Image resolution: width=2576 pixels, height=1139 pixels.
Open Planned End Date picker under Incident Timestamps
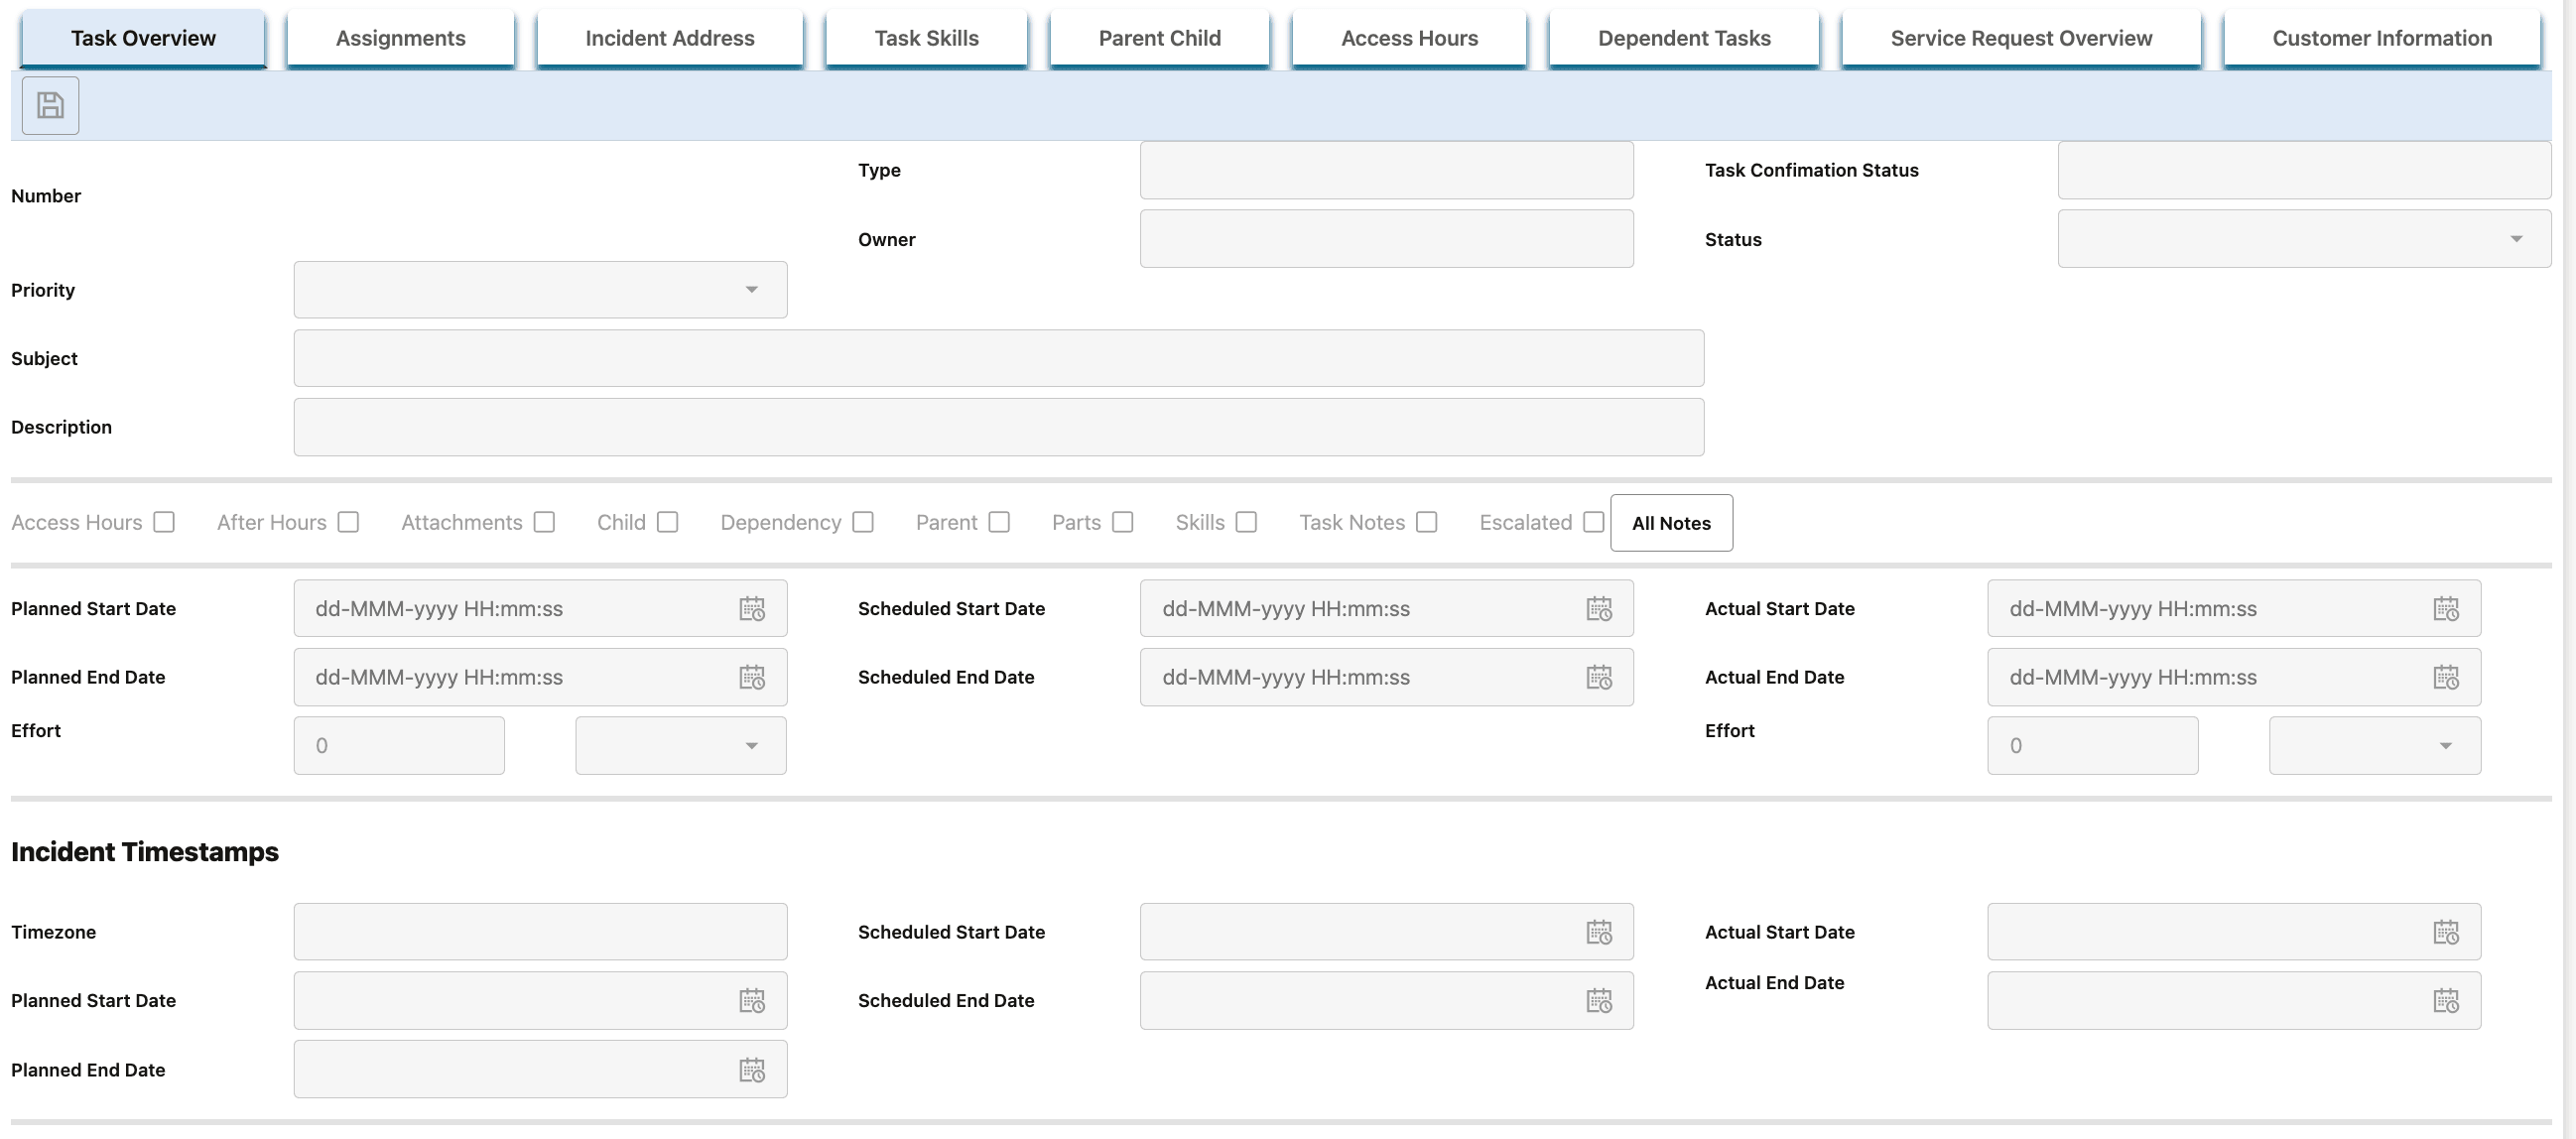(x=752, y=1069)
